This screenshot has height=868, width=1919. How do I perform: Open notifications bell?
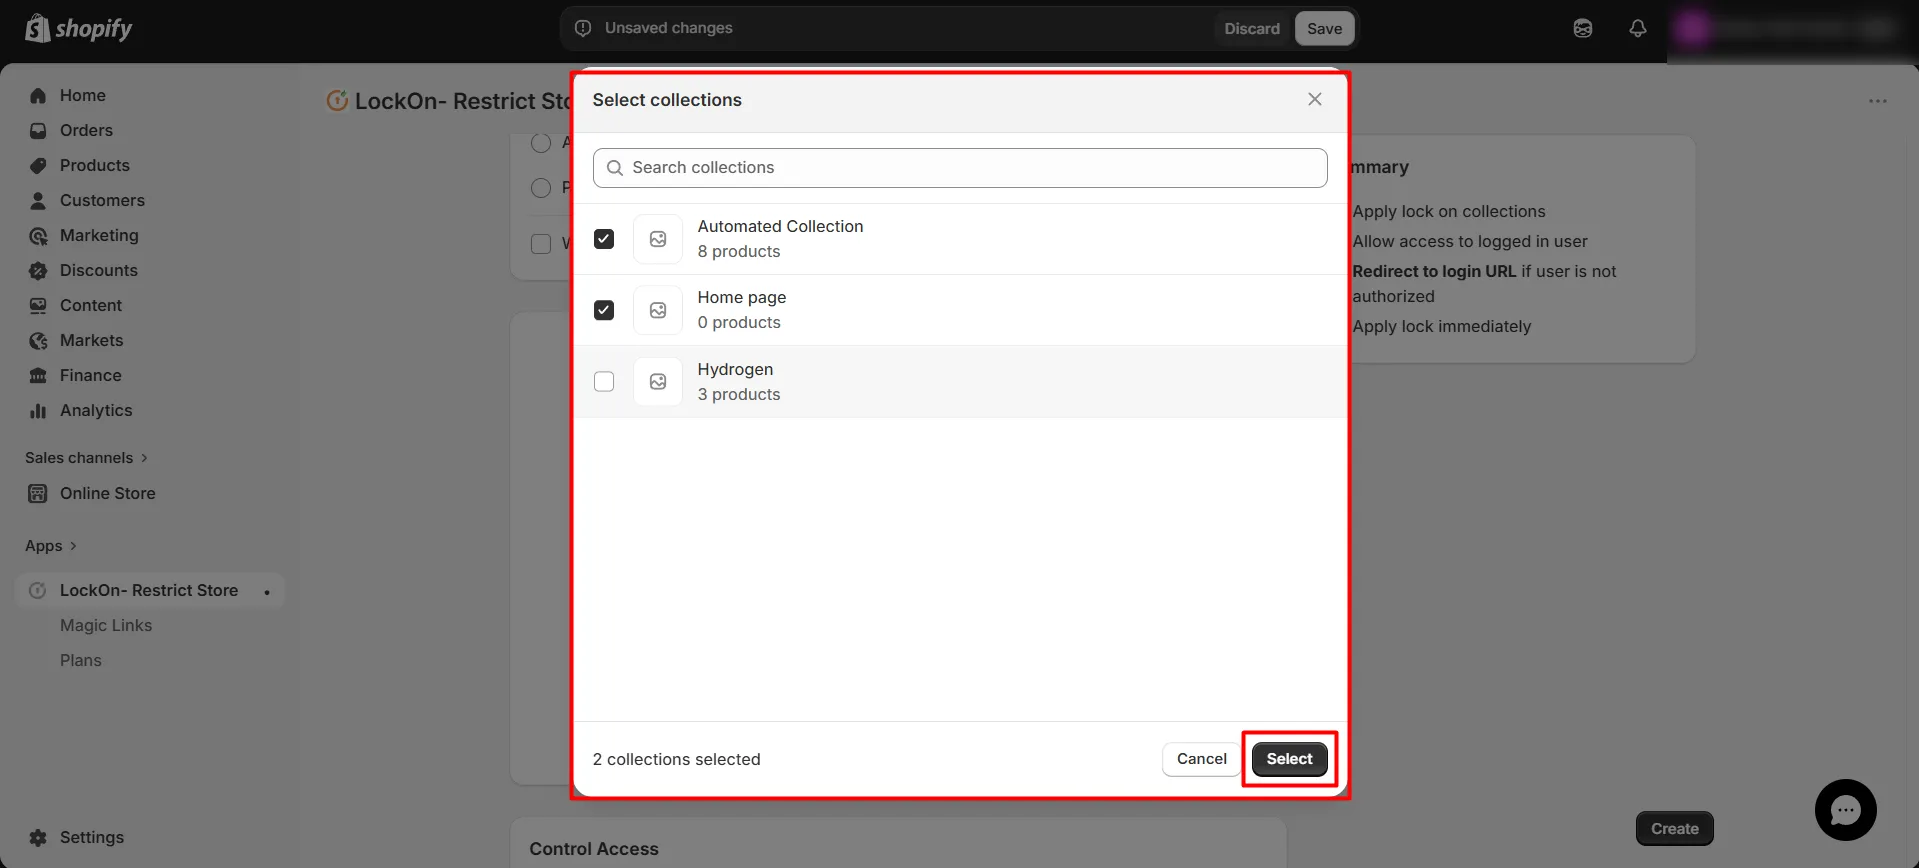click(x=1637, y=28)
